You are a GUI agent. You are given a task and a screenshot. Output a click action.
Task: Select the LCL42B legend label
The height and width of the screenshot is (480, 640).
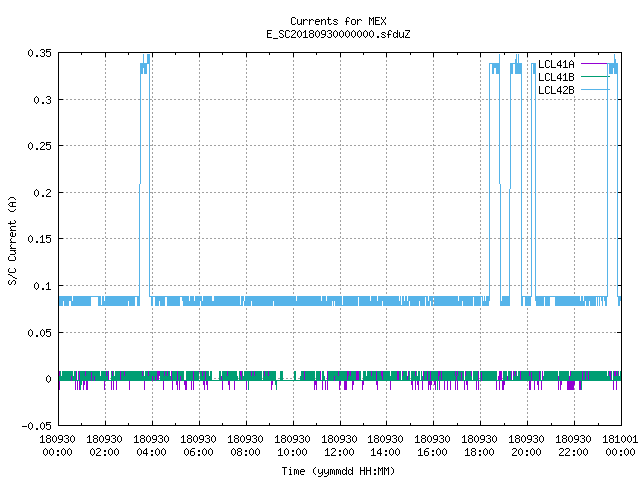(x=556, y=90)
